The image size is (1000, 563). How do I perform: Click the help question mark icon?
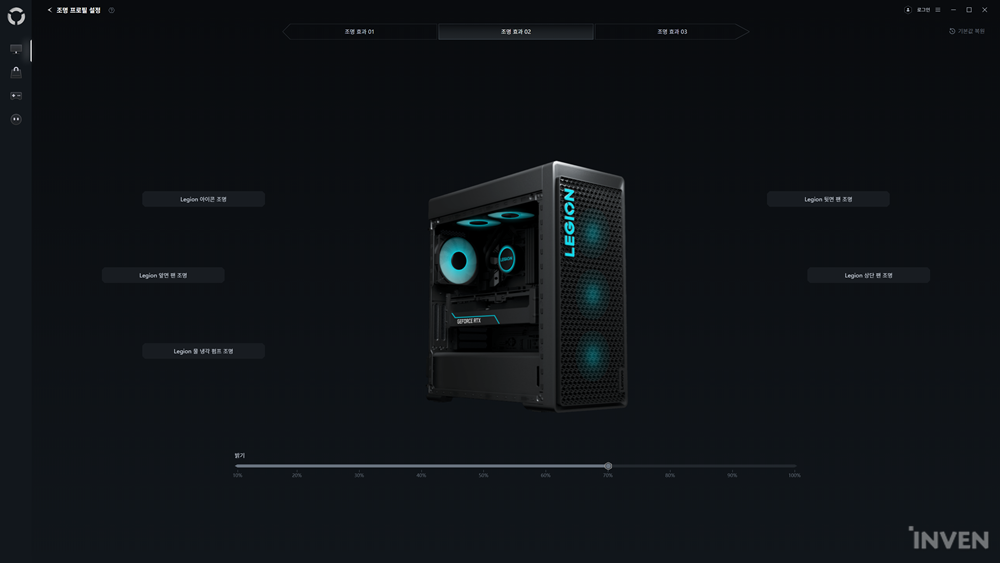tap(112, 10)
